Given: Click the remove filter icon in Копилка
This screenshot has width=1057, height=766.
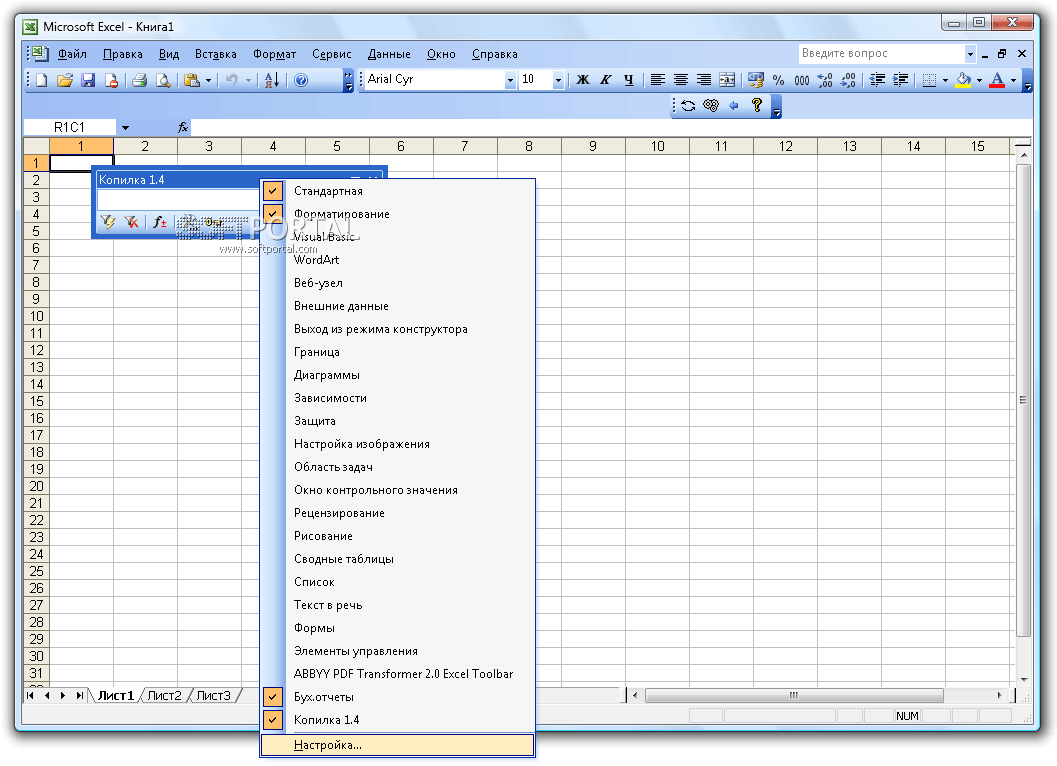Looking at the screenshot, I should click(x=131, y=222).
